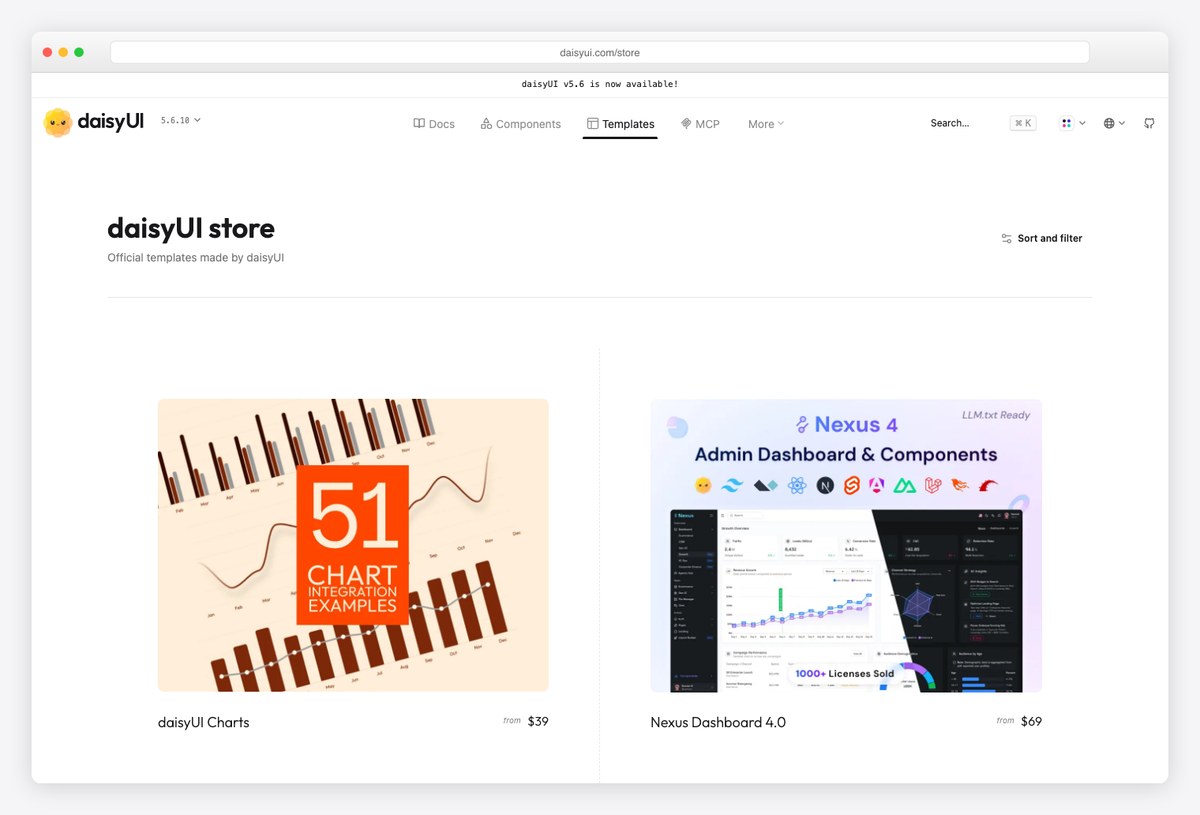Viewport: 1200px width, 815px height.
Task: Click the sliders icon beside Sort and filter
Action: point(1007,238)
